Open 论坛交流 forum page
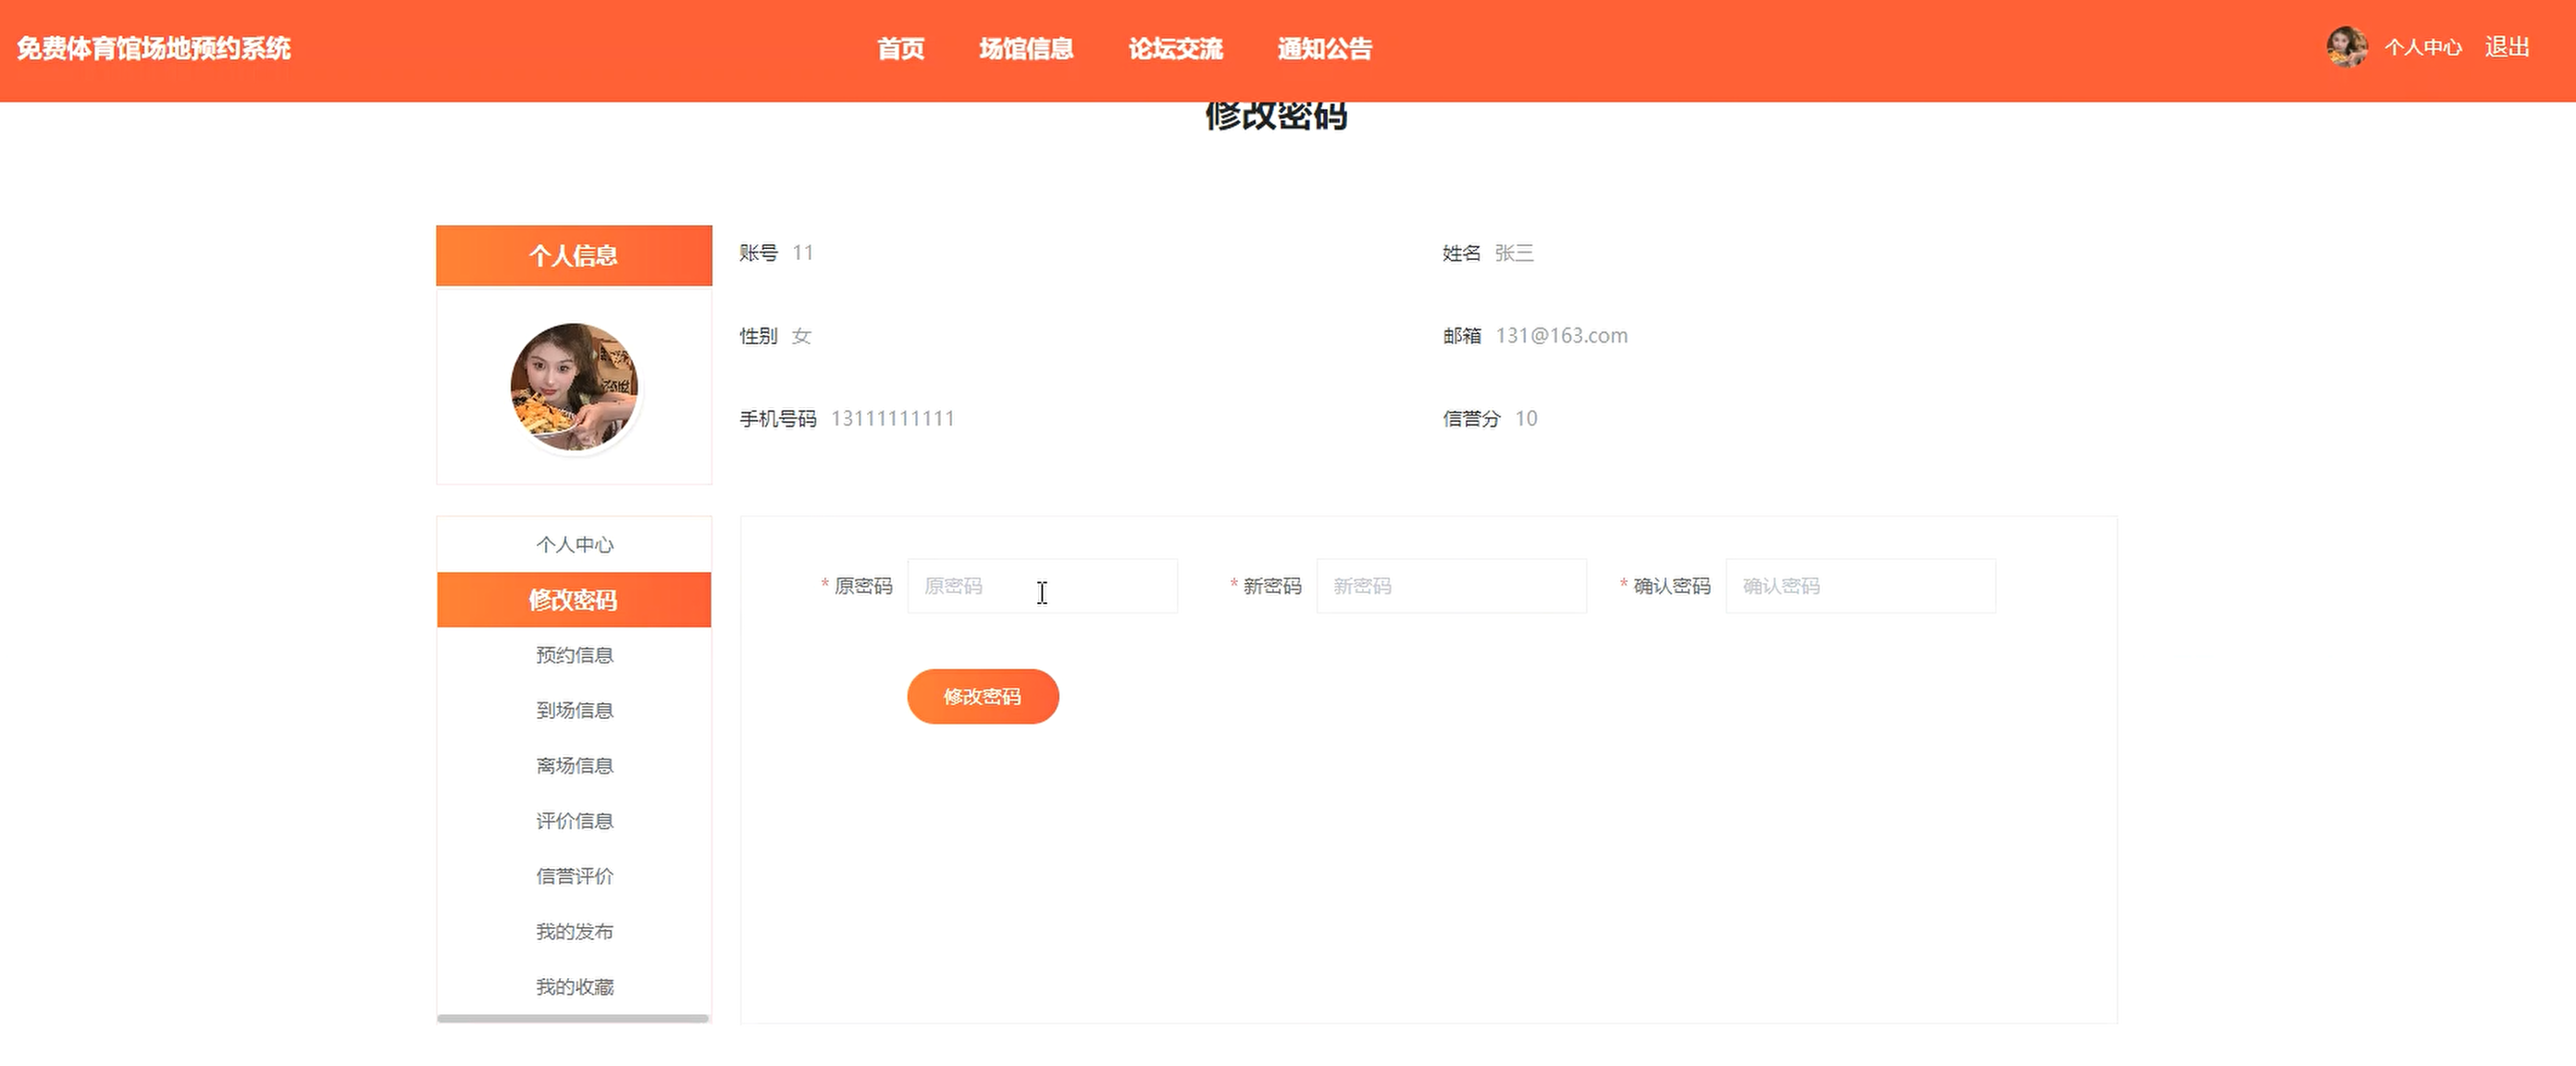 tap(1175, 48)
